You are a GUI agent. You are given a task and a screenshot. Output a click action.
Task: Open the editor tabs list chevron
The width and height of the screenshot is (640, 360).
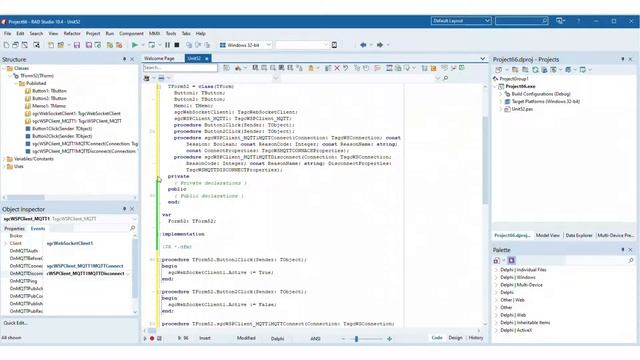coord(482,59)
